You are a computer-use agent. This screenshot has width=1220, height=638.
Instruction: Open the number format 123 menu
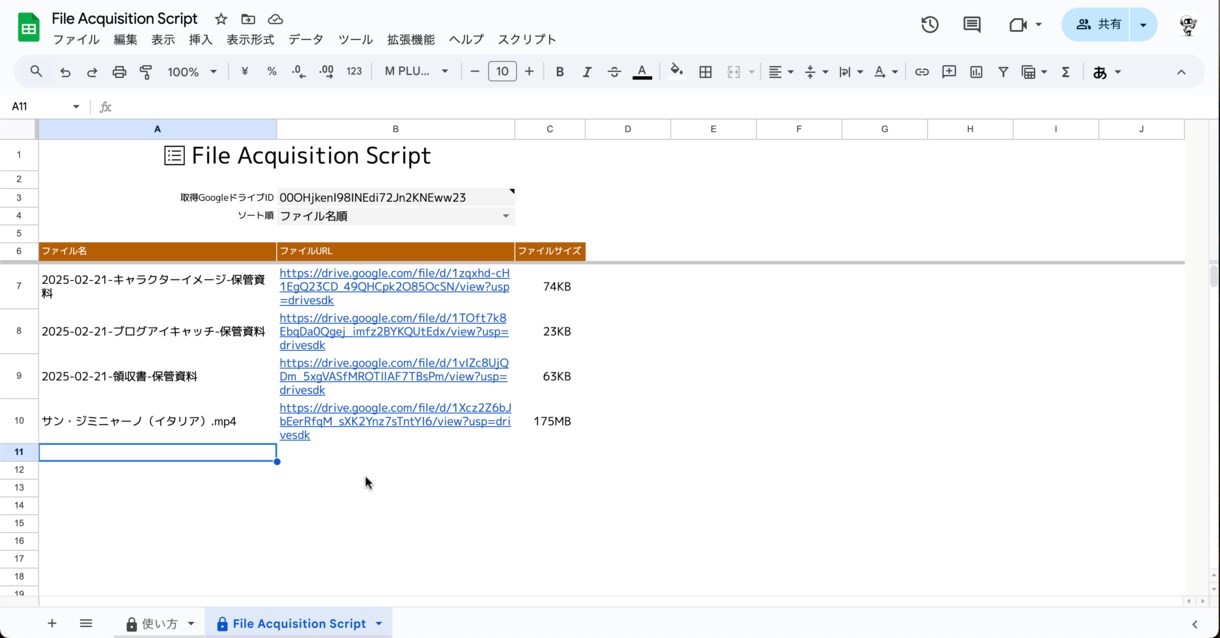click(354, 72)
